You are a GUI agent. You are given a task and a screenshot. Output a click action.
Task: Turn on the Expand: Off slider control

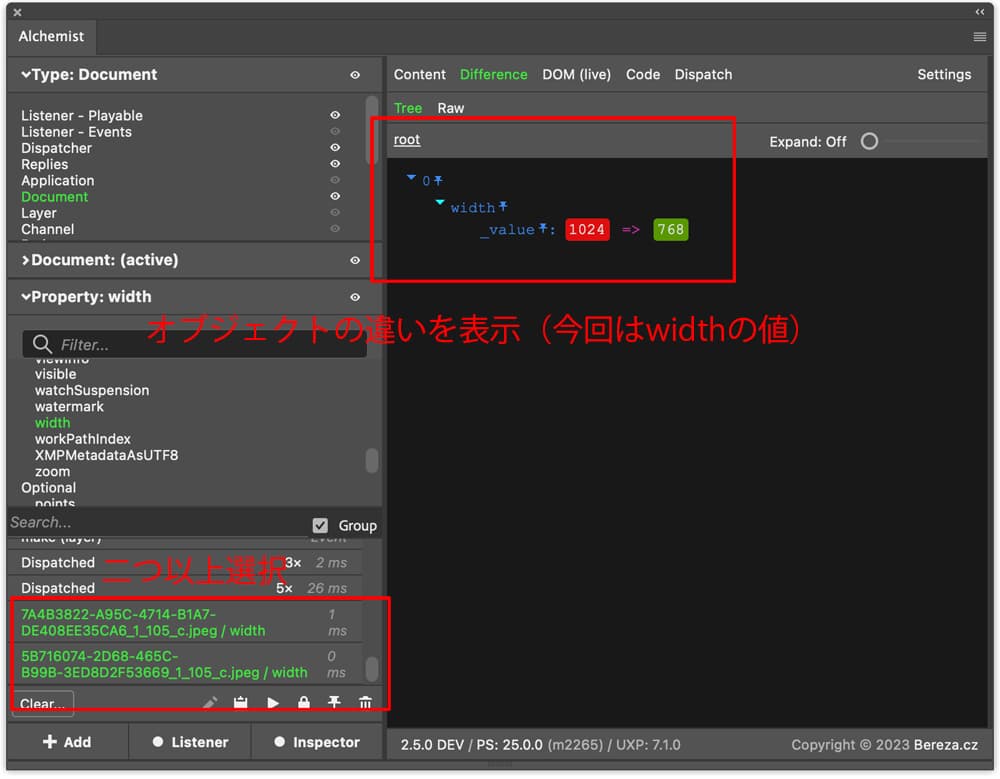(x=869, y=142)
